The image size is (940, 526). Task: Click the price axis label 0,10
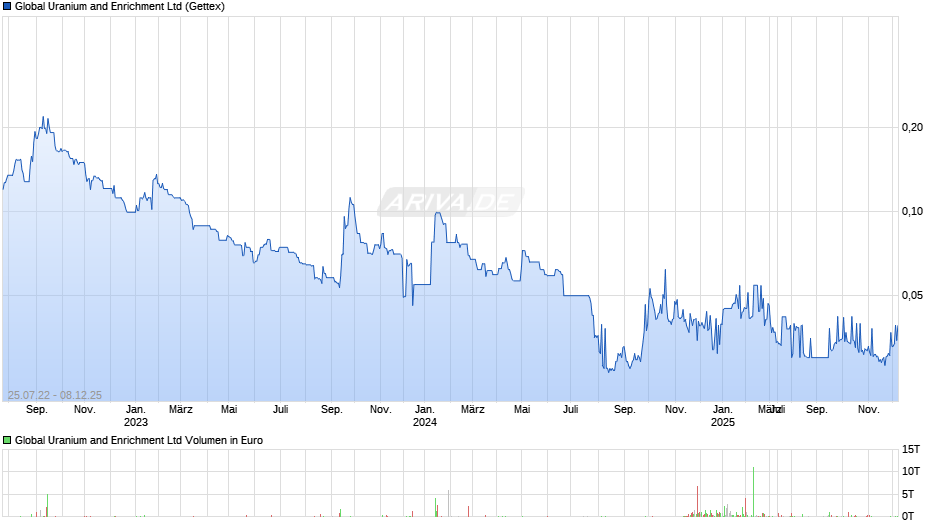(x=912, y=211)
